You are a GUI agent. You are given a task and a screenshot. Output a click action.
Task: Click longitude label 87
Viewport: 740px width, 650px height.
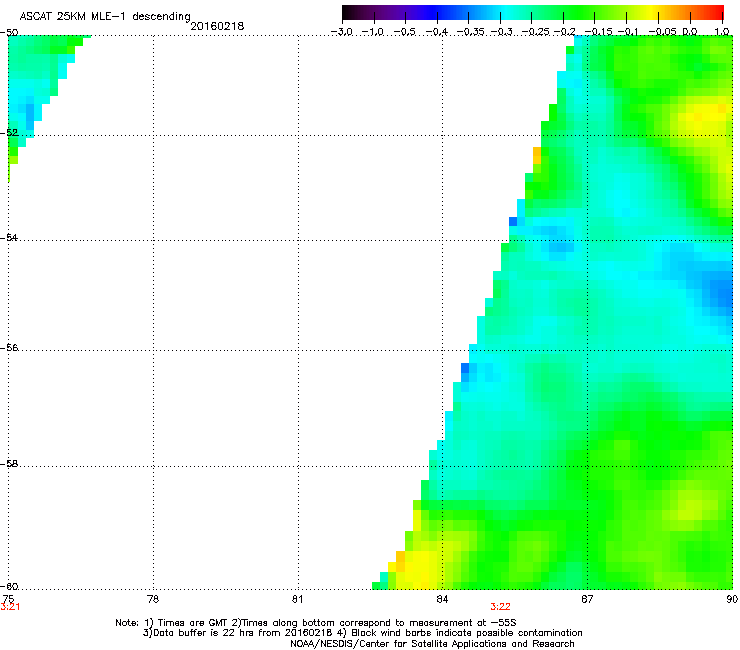(x=587, y=599)
